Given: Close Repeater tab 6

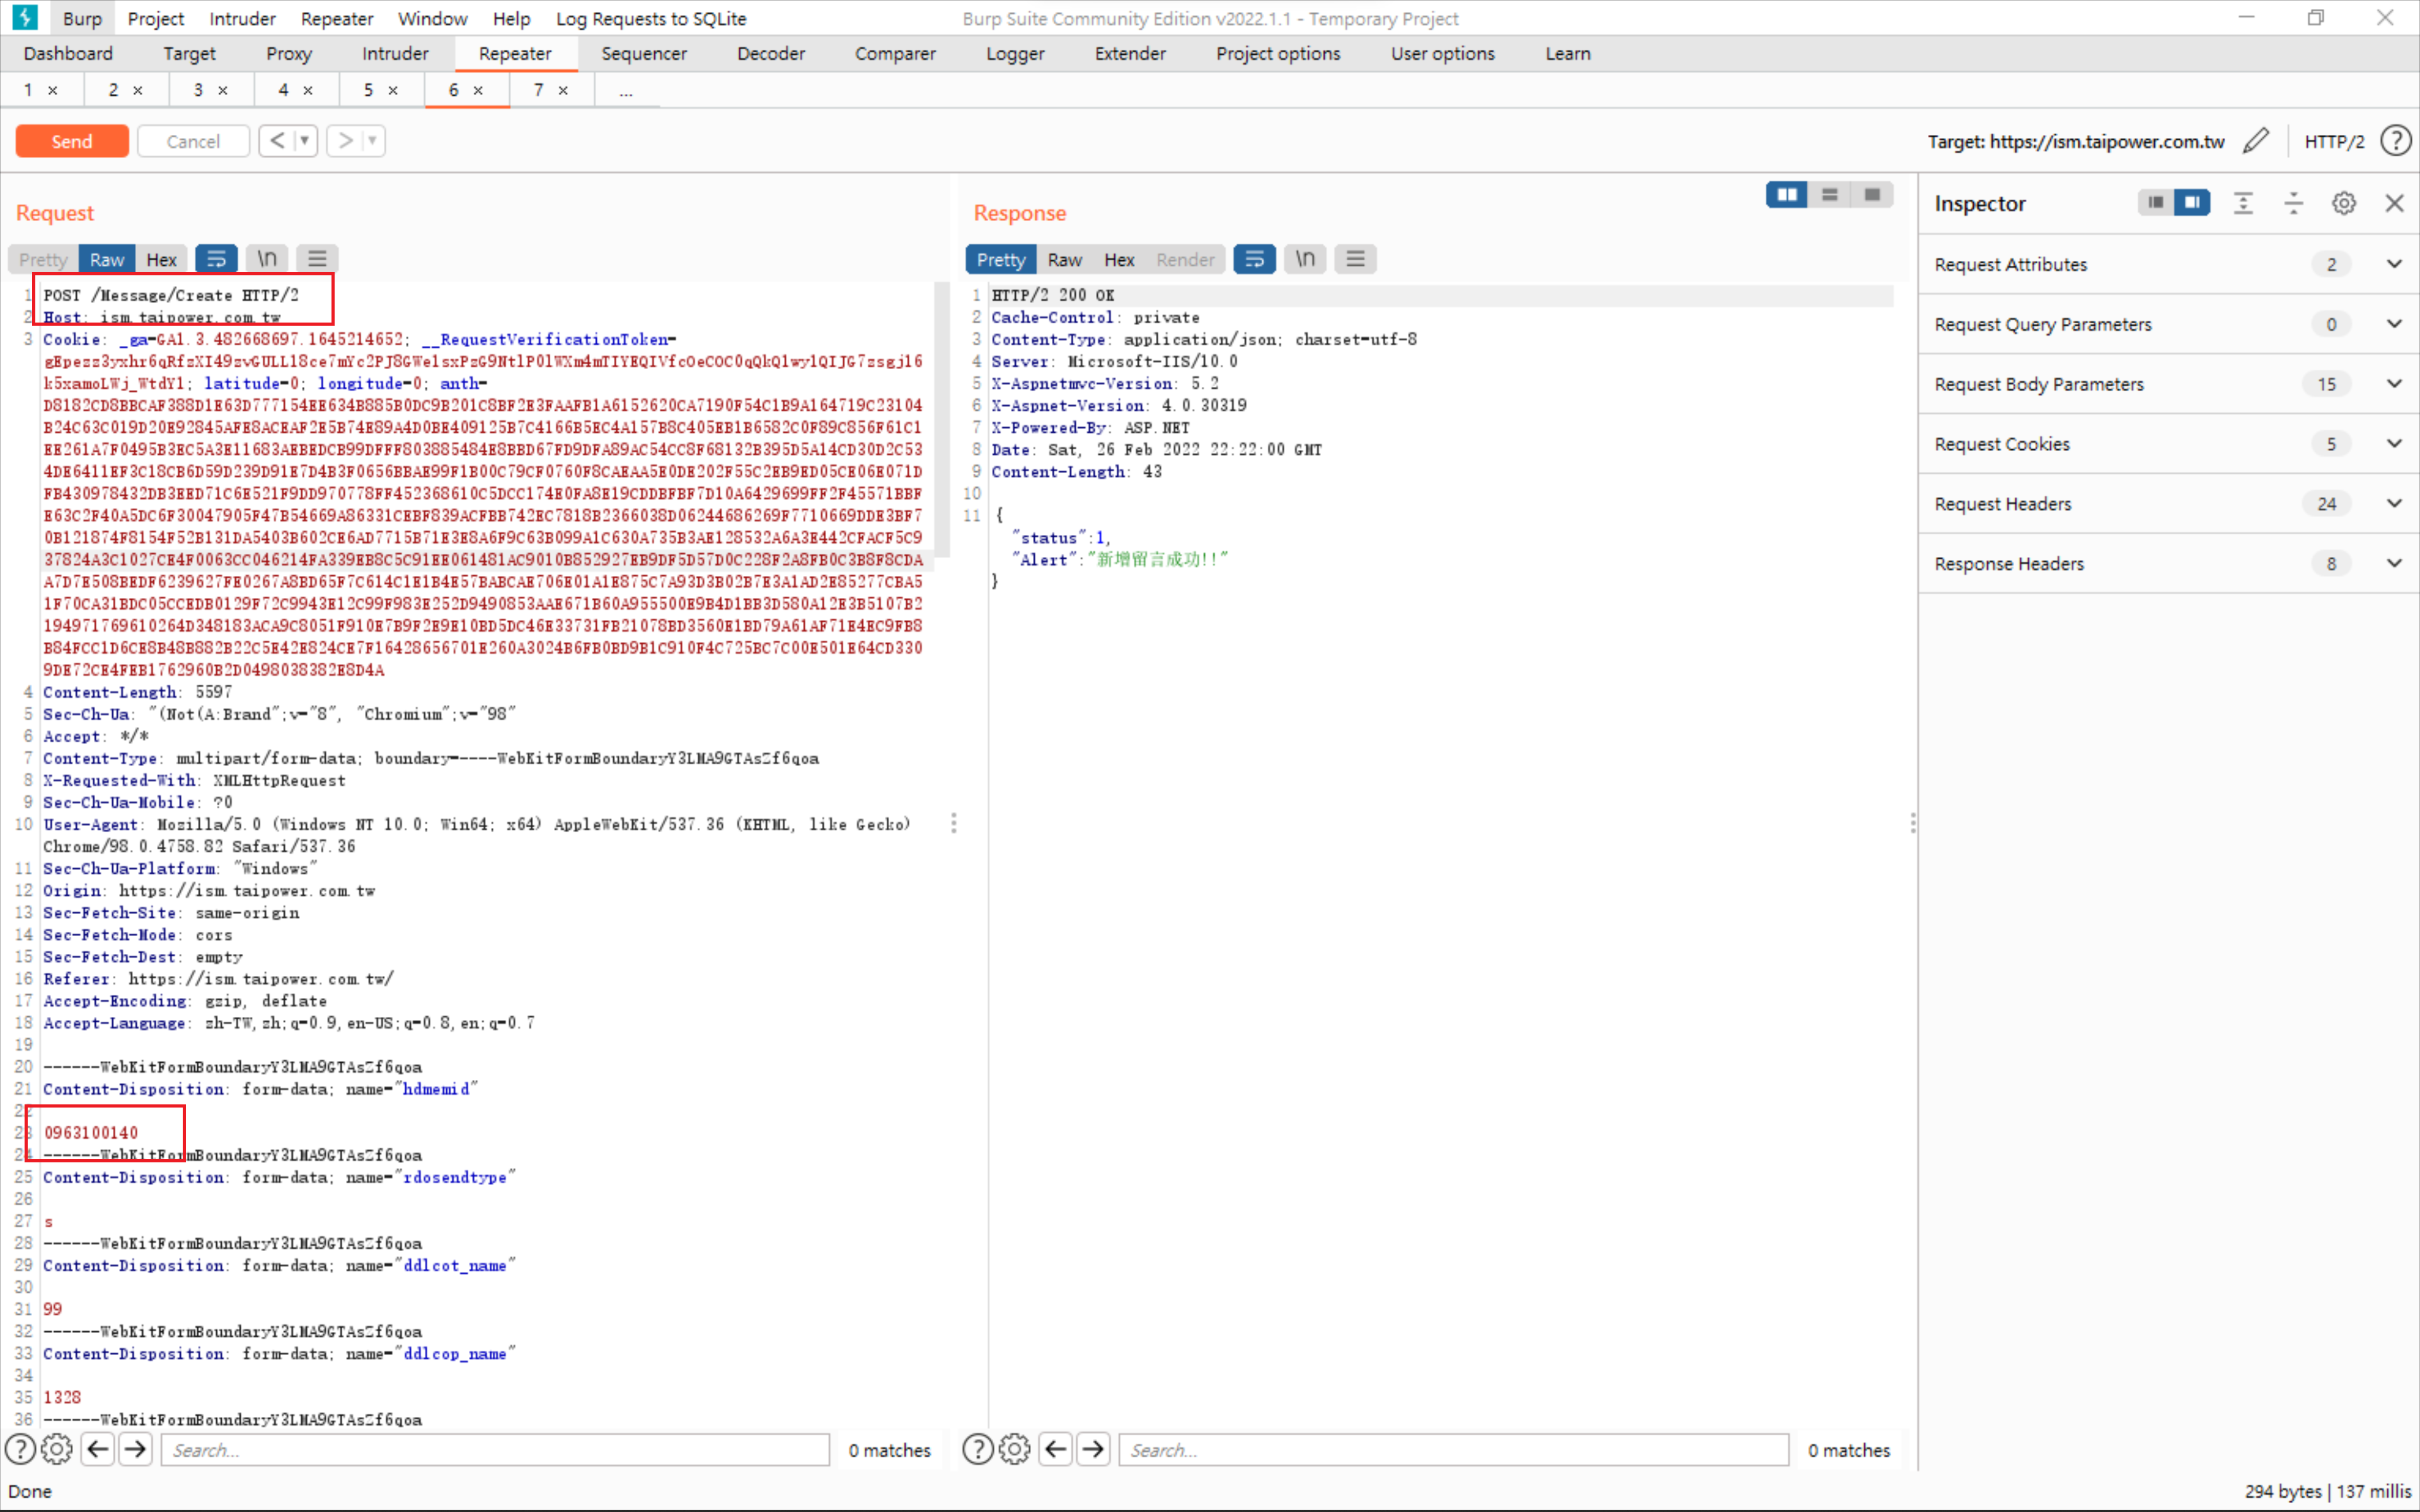Looking at the screenshot, I should pyautogui.click(x=478, y=90).
